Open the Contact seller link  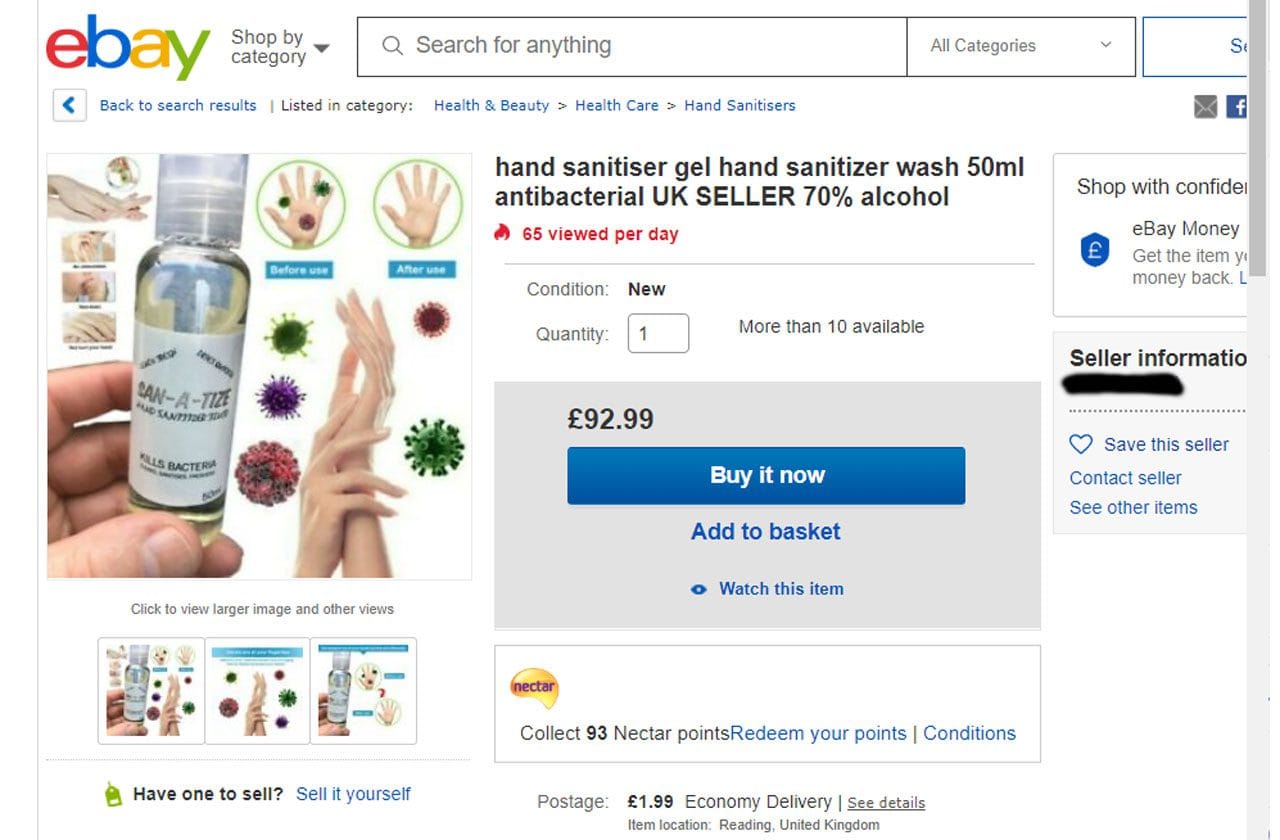coord(1125,478)
